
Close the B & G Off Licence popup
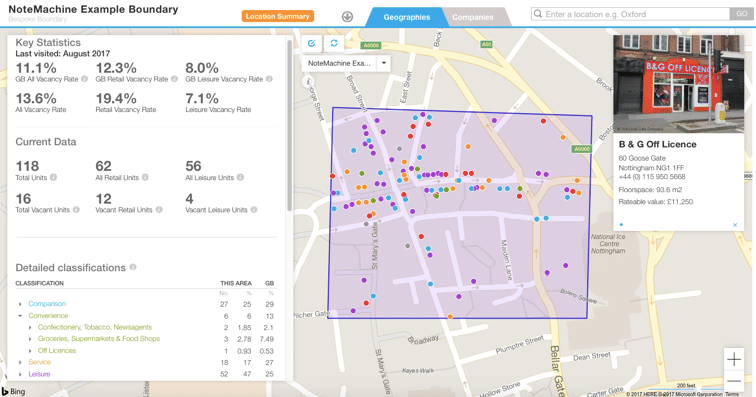pos(735,225)
